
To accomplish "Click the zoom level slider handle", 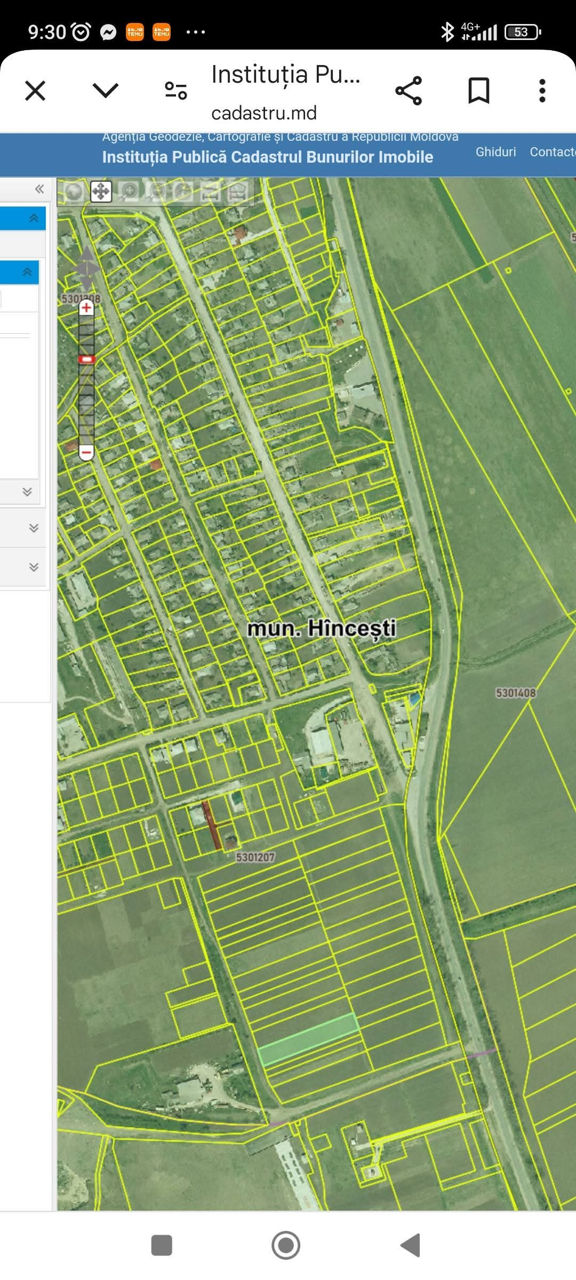I will [x=86, y=358].
